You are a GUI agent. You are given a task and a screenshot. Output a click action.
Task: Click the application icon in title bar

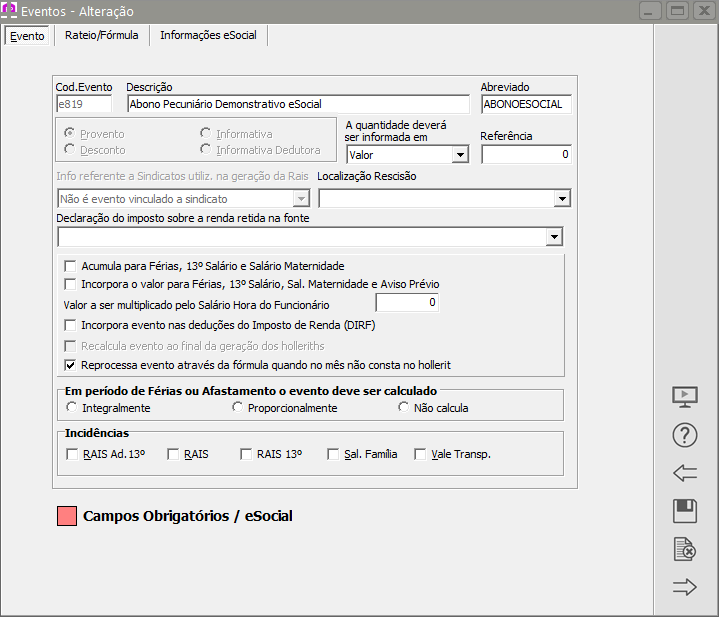pyautogui.click(x=10, y=11)
